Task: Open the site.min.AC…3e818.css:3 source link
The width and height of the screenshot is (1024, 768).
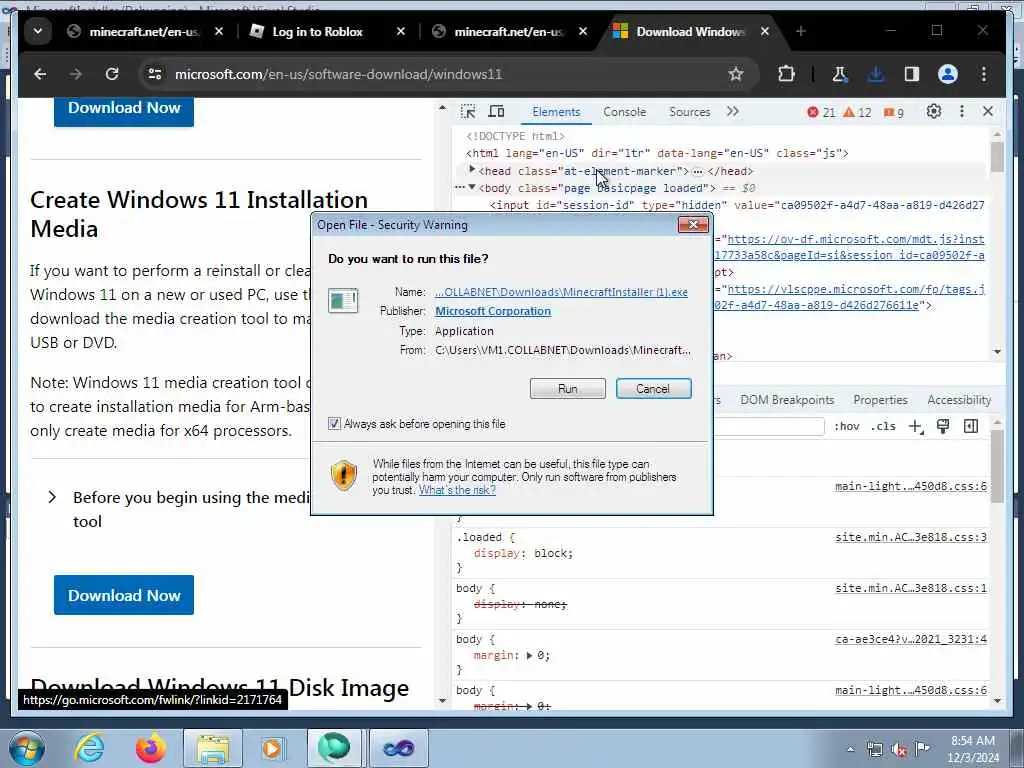Action: (x=911, y=537)
